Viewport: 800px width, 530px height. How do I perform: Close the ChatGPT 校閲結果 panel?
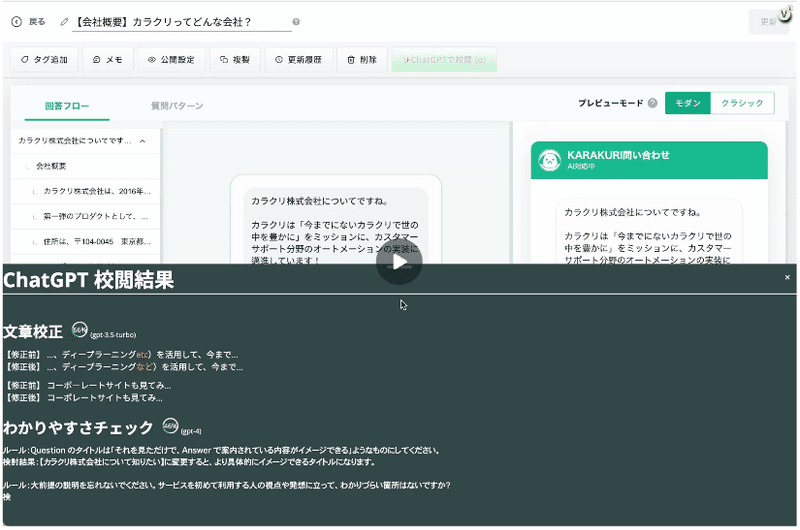point(787,277)
